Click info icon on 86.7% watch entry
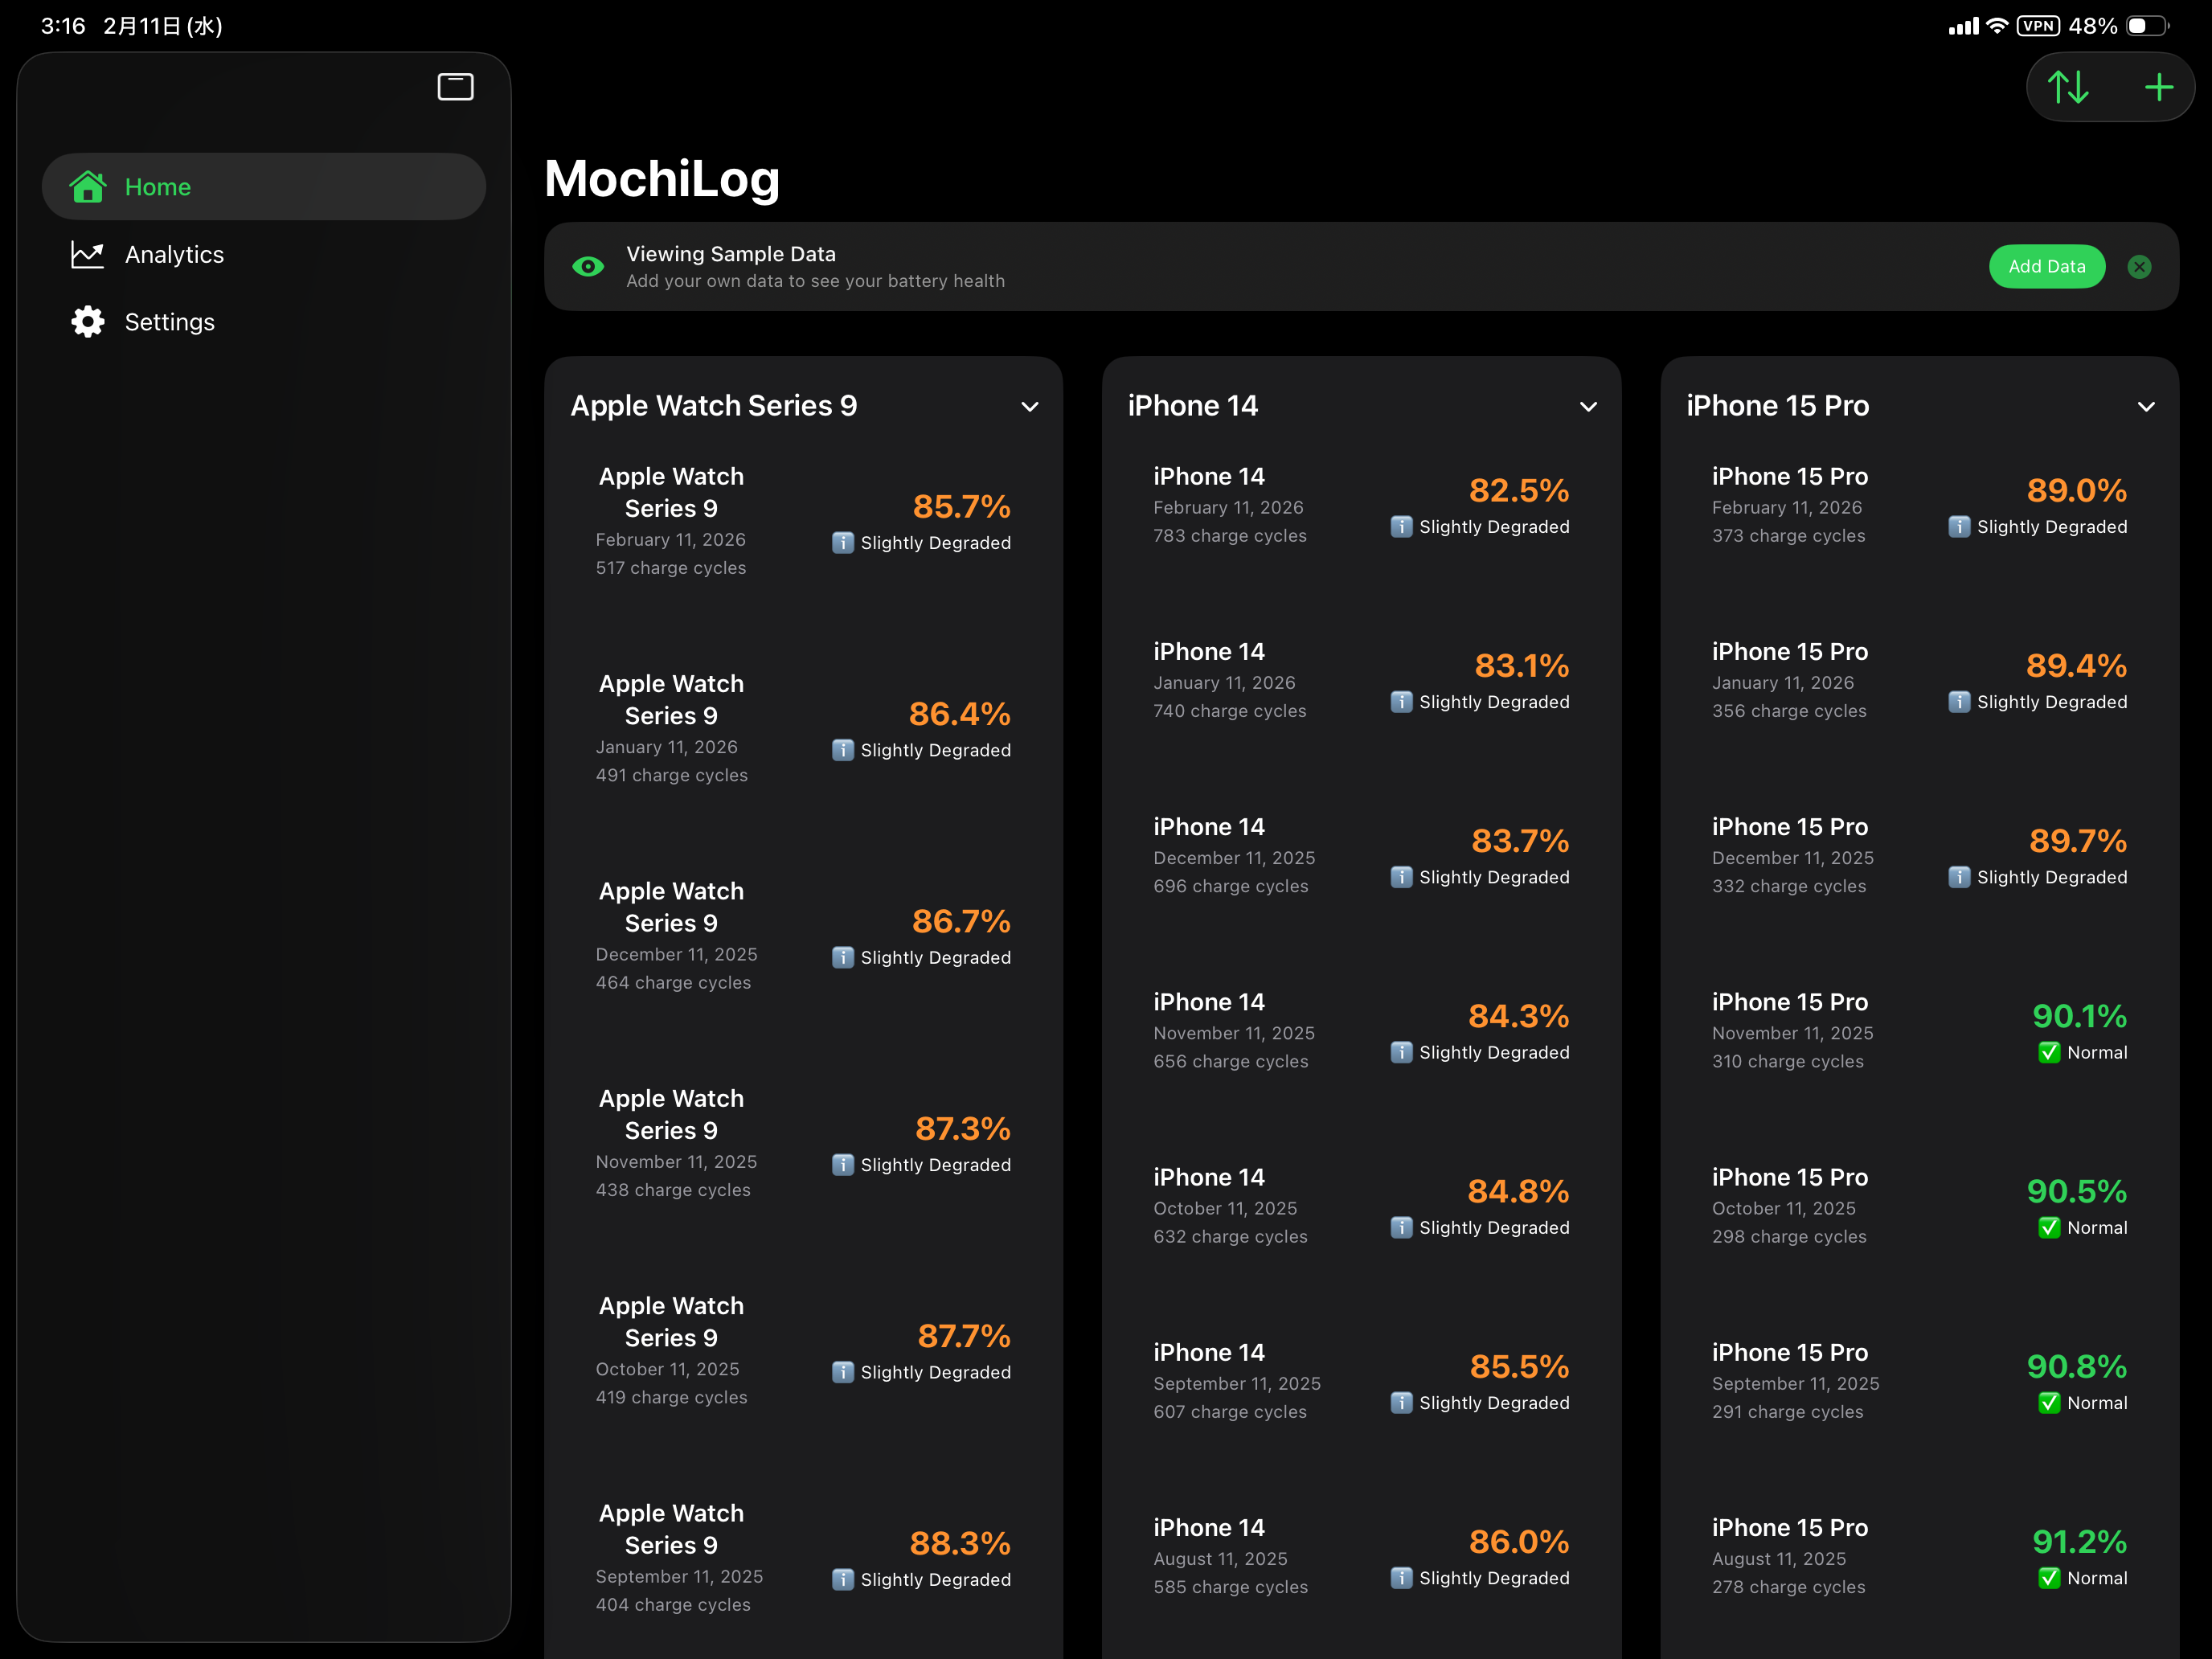This screenshot has height=1659, width=2212. (x=843, y=957)
